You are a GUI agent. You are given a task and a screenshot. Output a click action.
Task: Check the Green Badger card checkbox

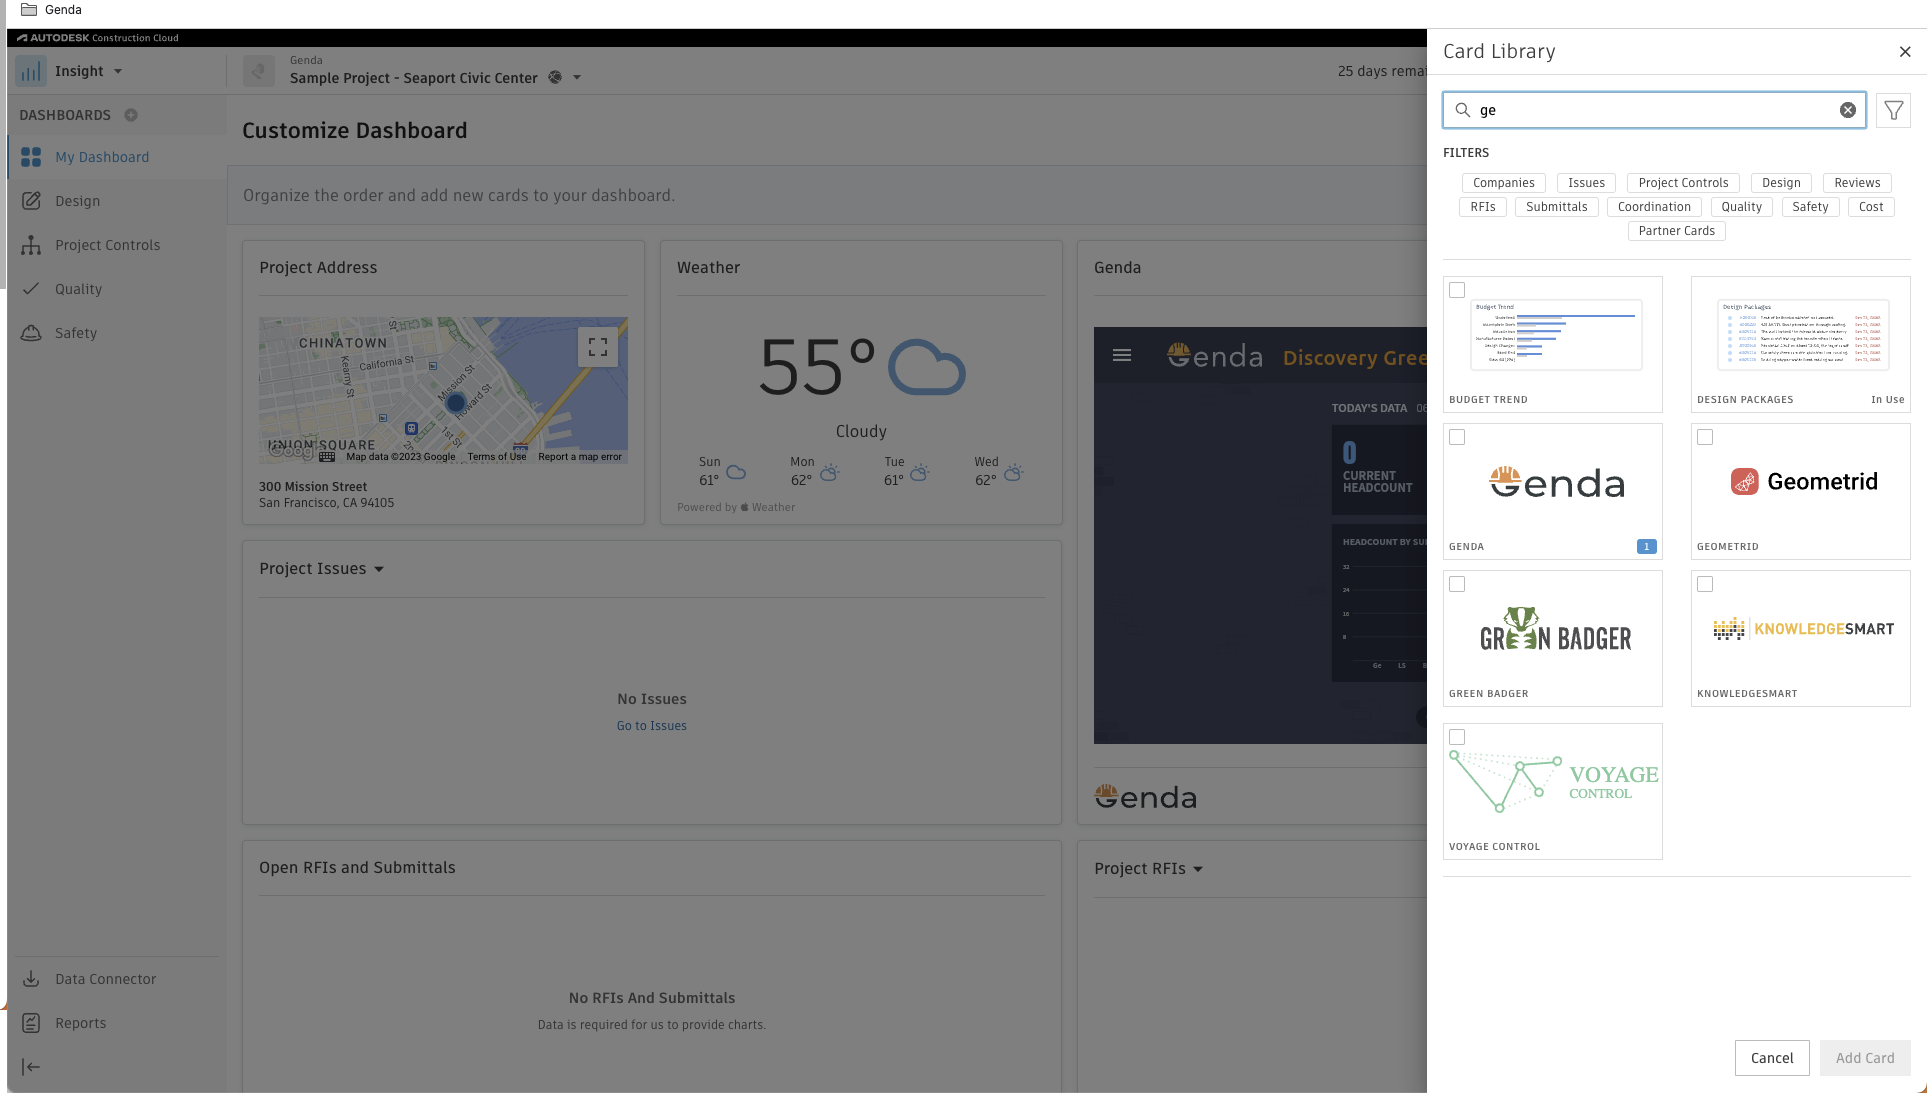coord(1457,584)
